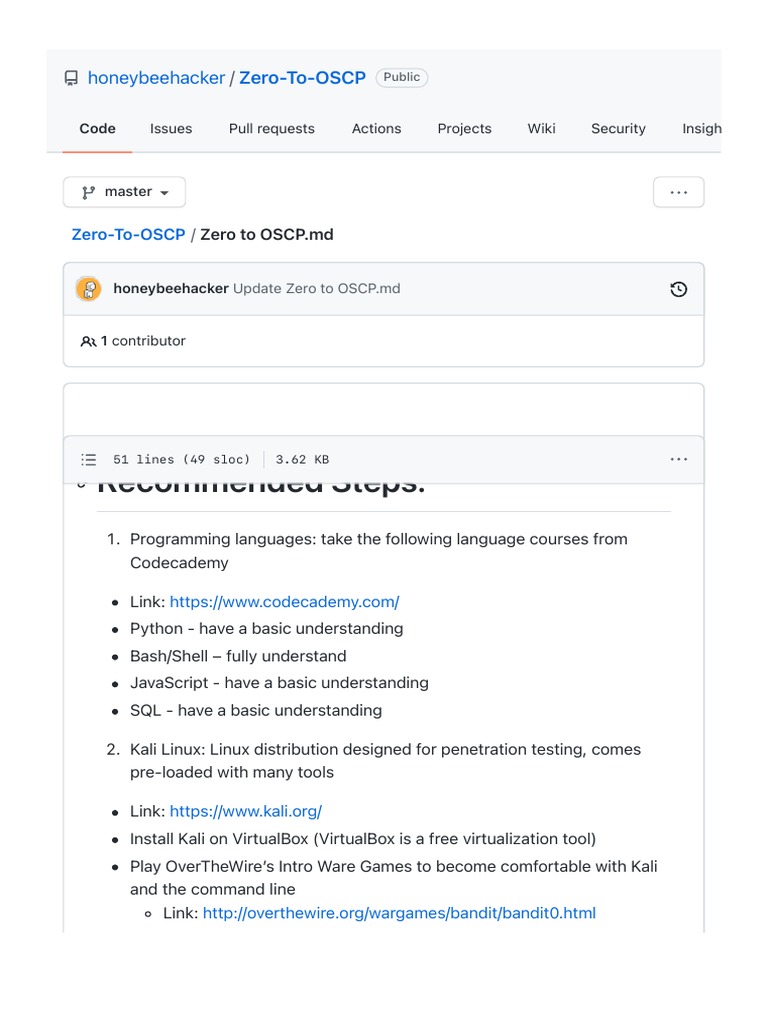
Task: Navigate to Zero-To-OSCP breadcrumb folder
Action: click(128, 234)
